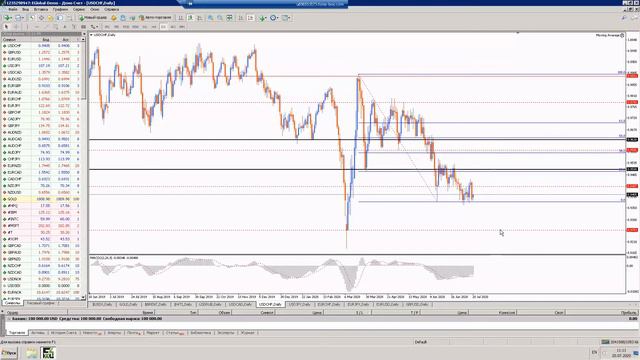The image size is (640, 360).
Task: Open the Графики menu
Action: [60, 9]
